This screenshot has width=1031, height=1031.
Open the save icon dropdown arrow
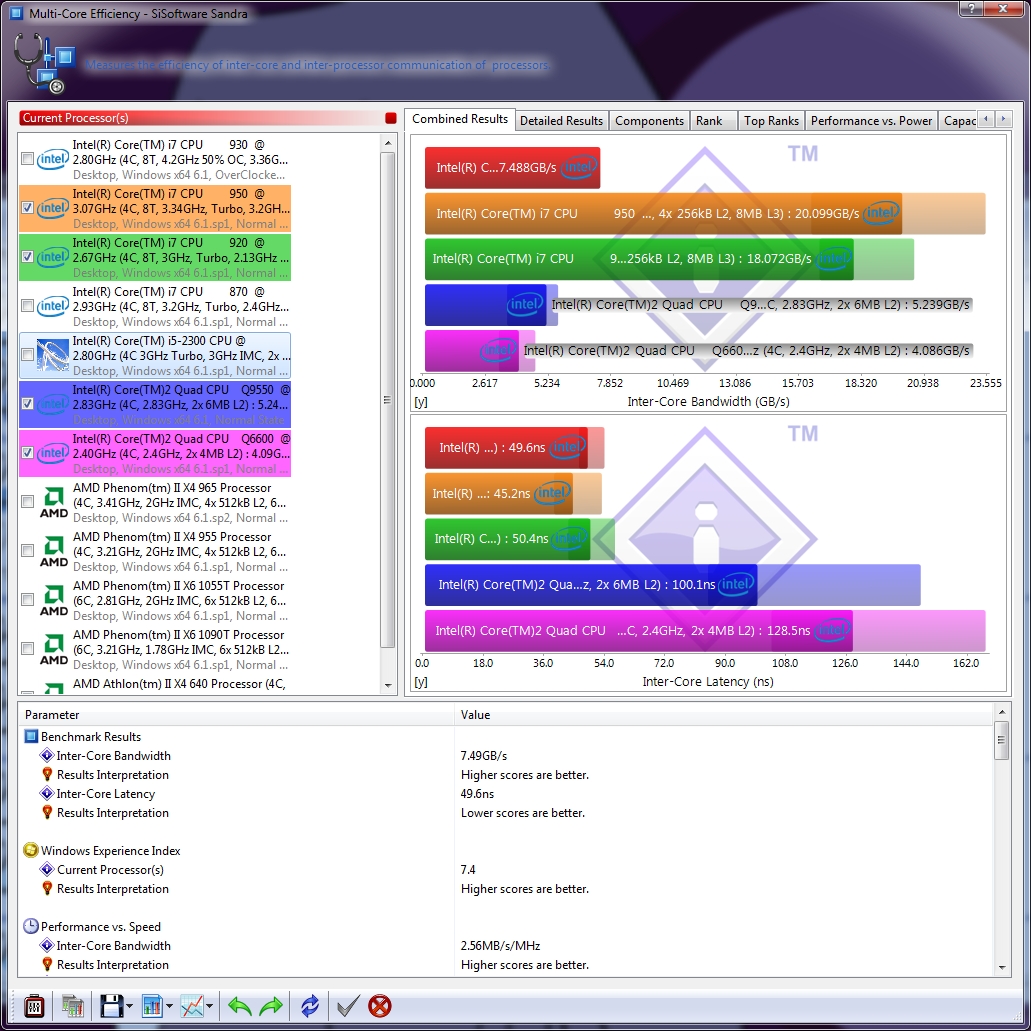coord(130,1006)
